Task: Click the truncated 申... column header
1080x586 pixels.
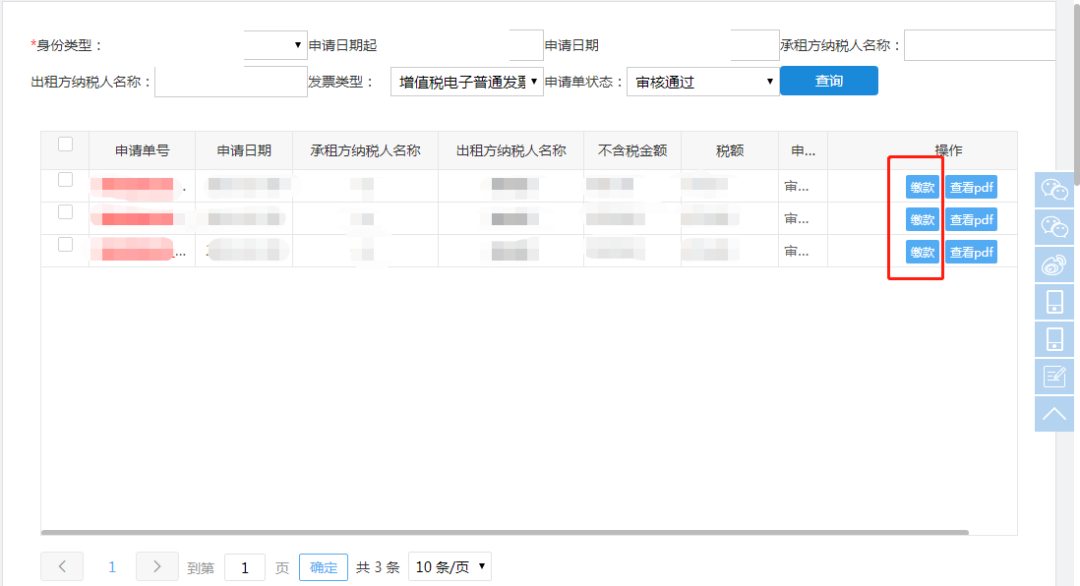Action: pos(803,151)
